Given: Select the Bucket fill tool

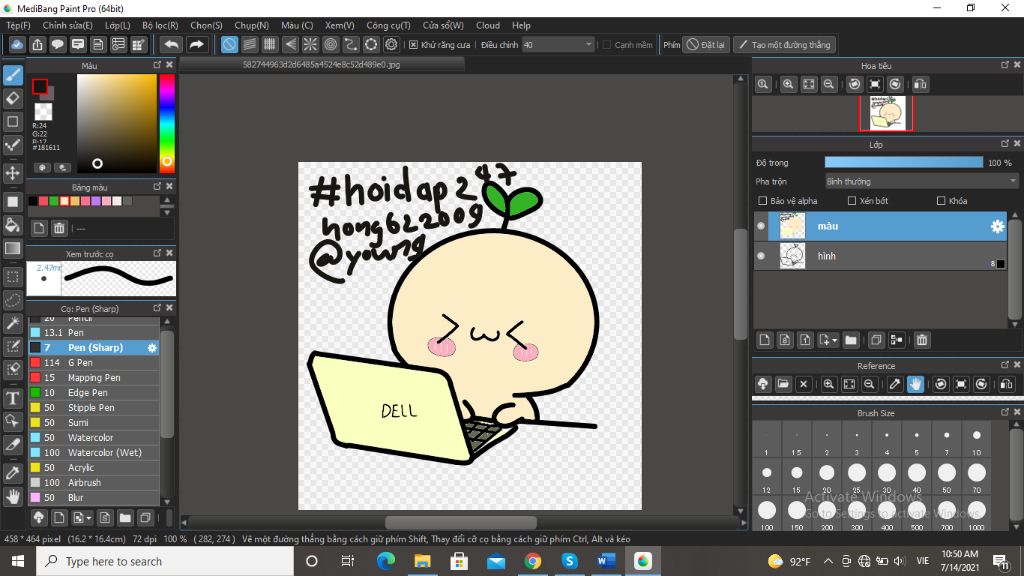Looking at the screenshot, I should pos(12,225).
